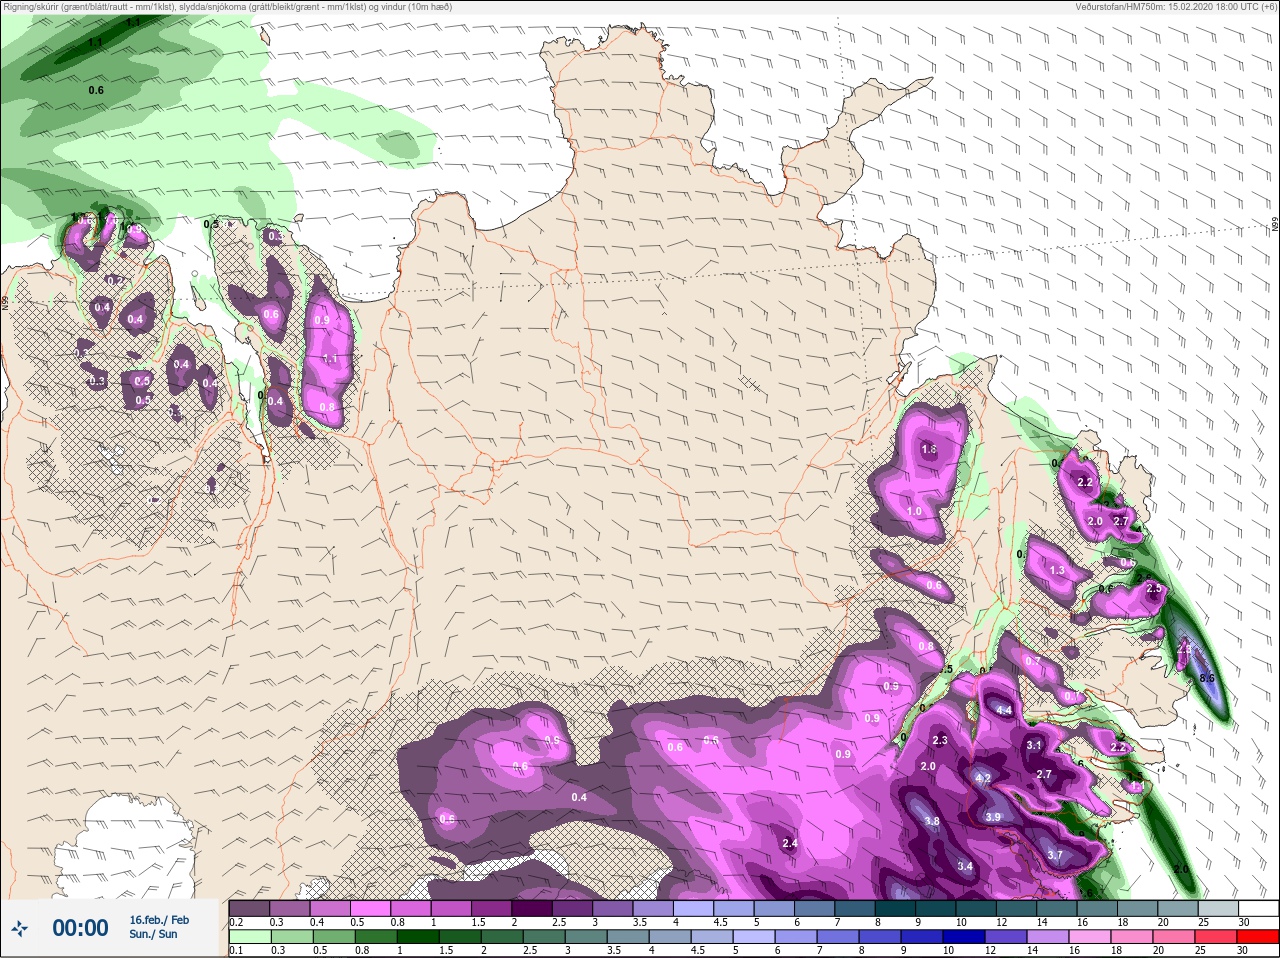Click the '16.feb./ Feb' date label
Viewport: 1280px width, 958px height.
point(159,919)
